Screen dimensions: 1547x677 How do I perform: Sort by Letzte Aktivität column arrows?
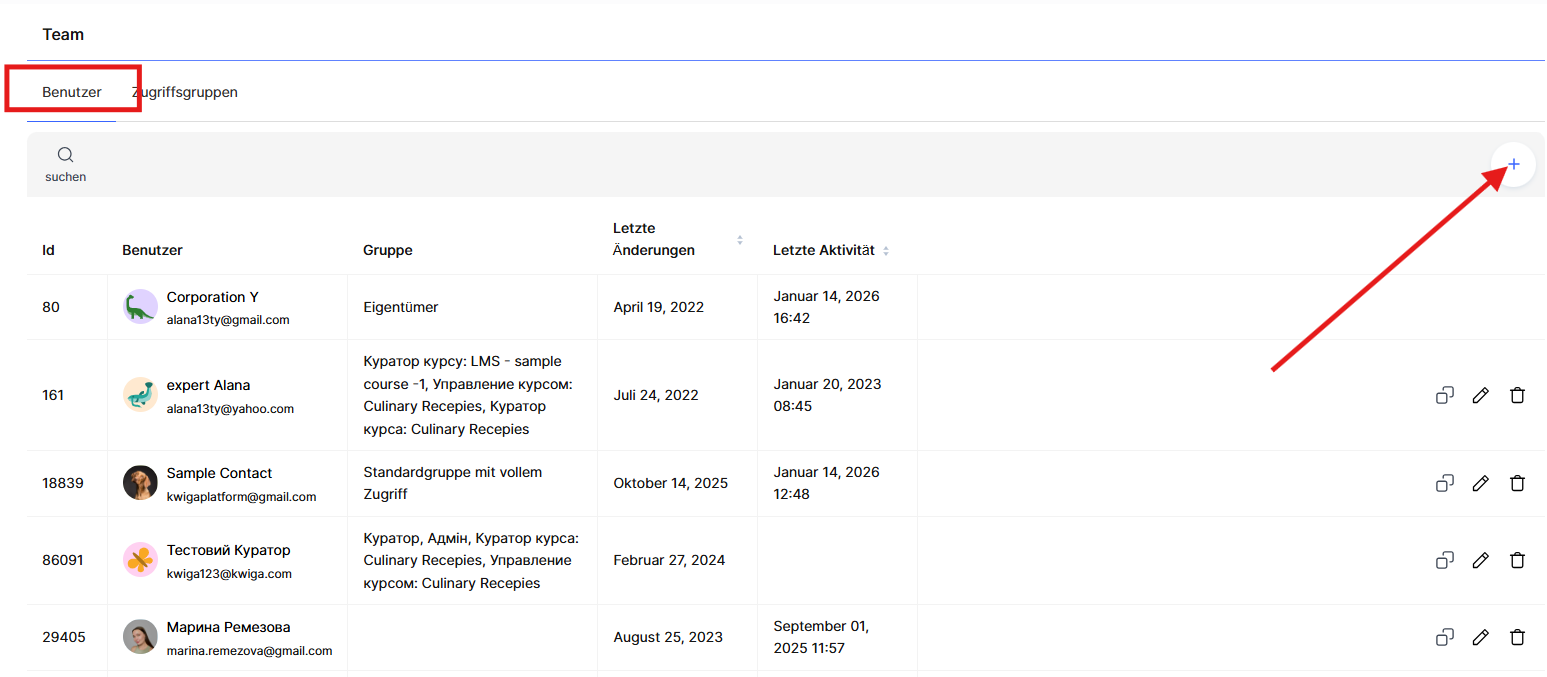point(886,251)
